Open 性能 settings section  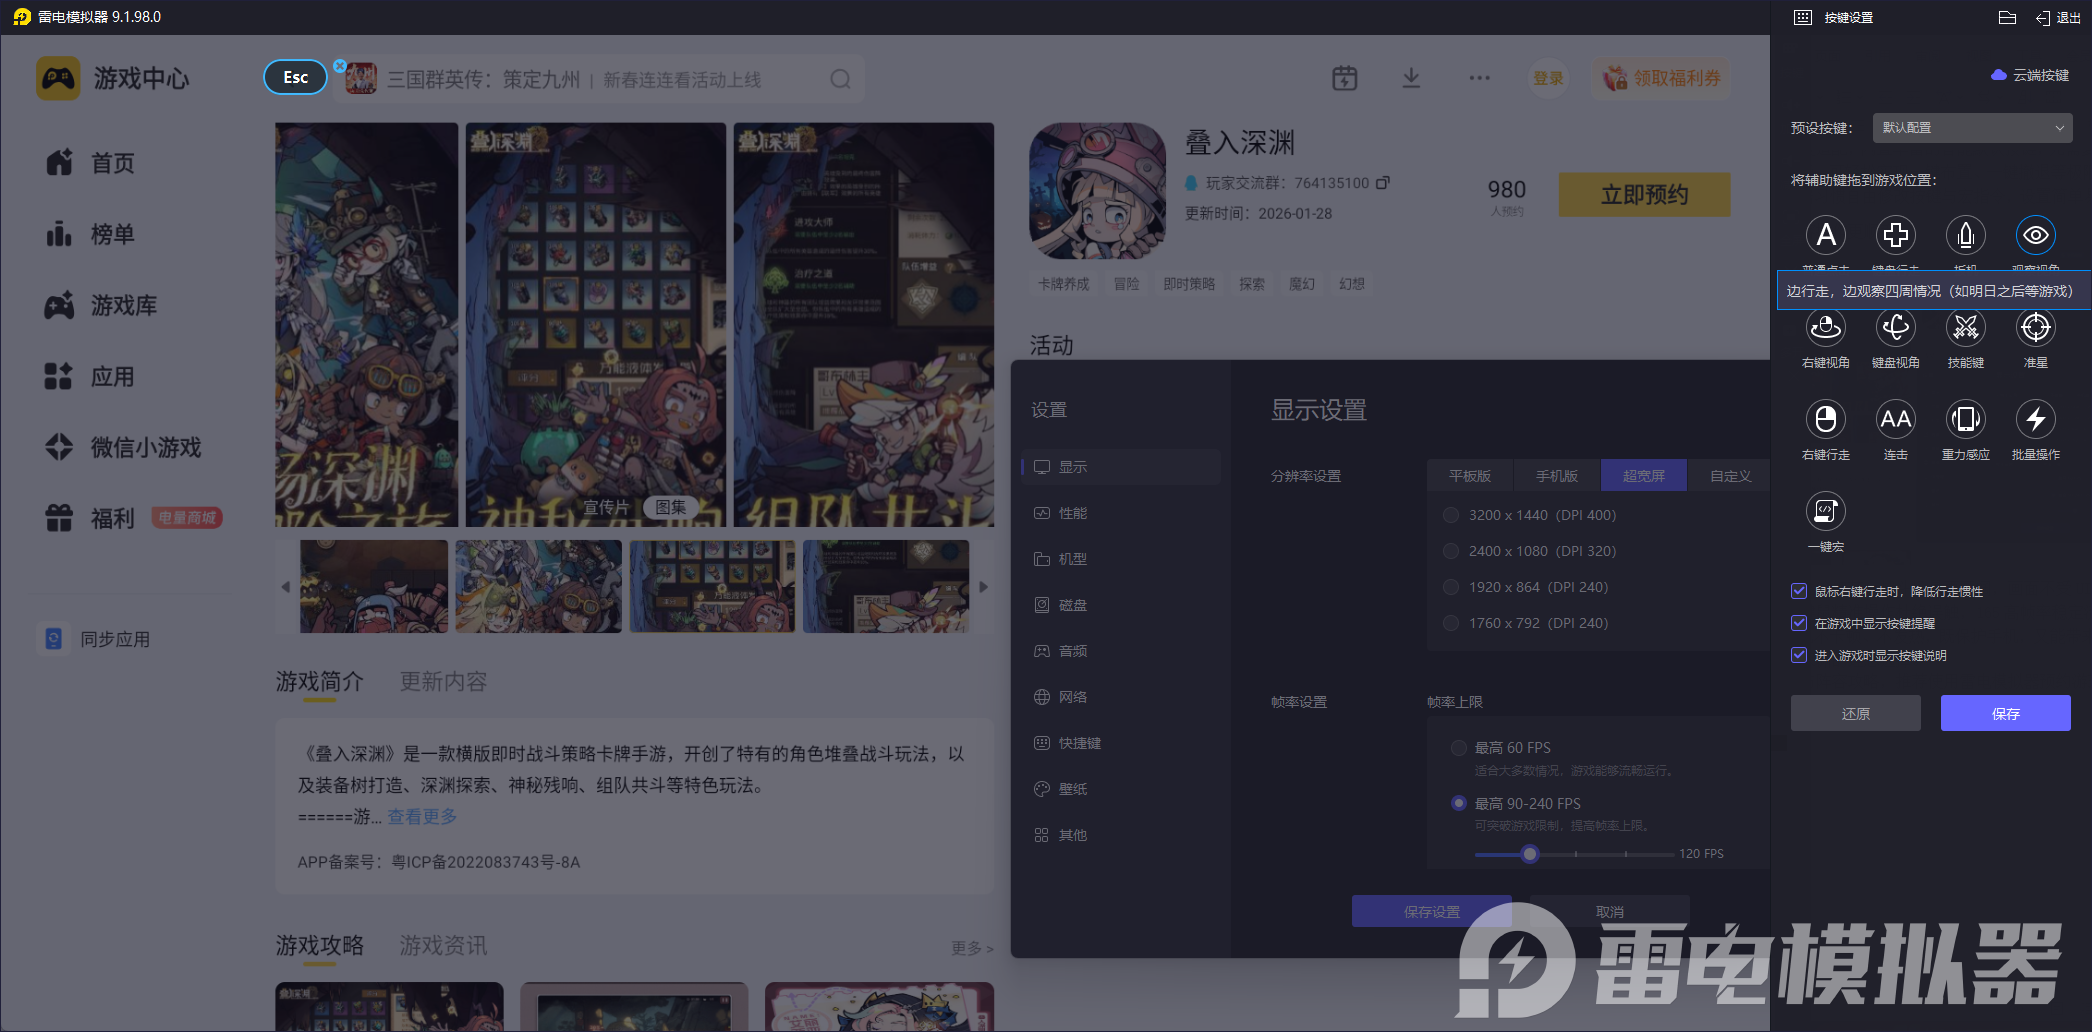pos(1121,513)
